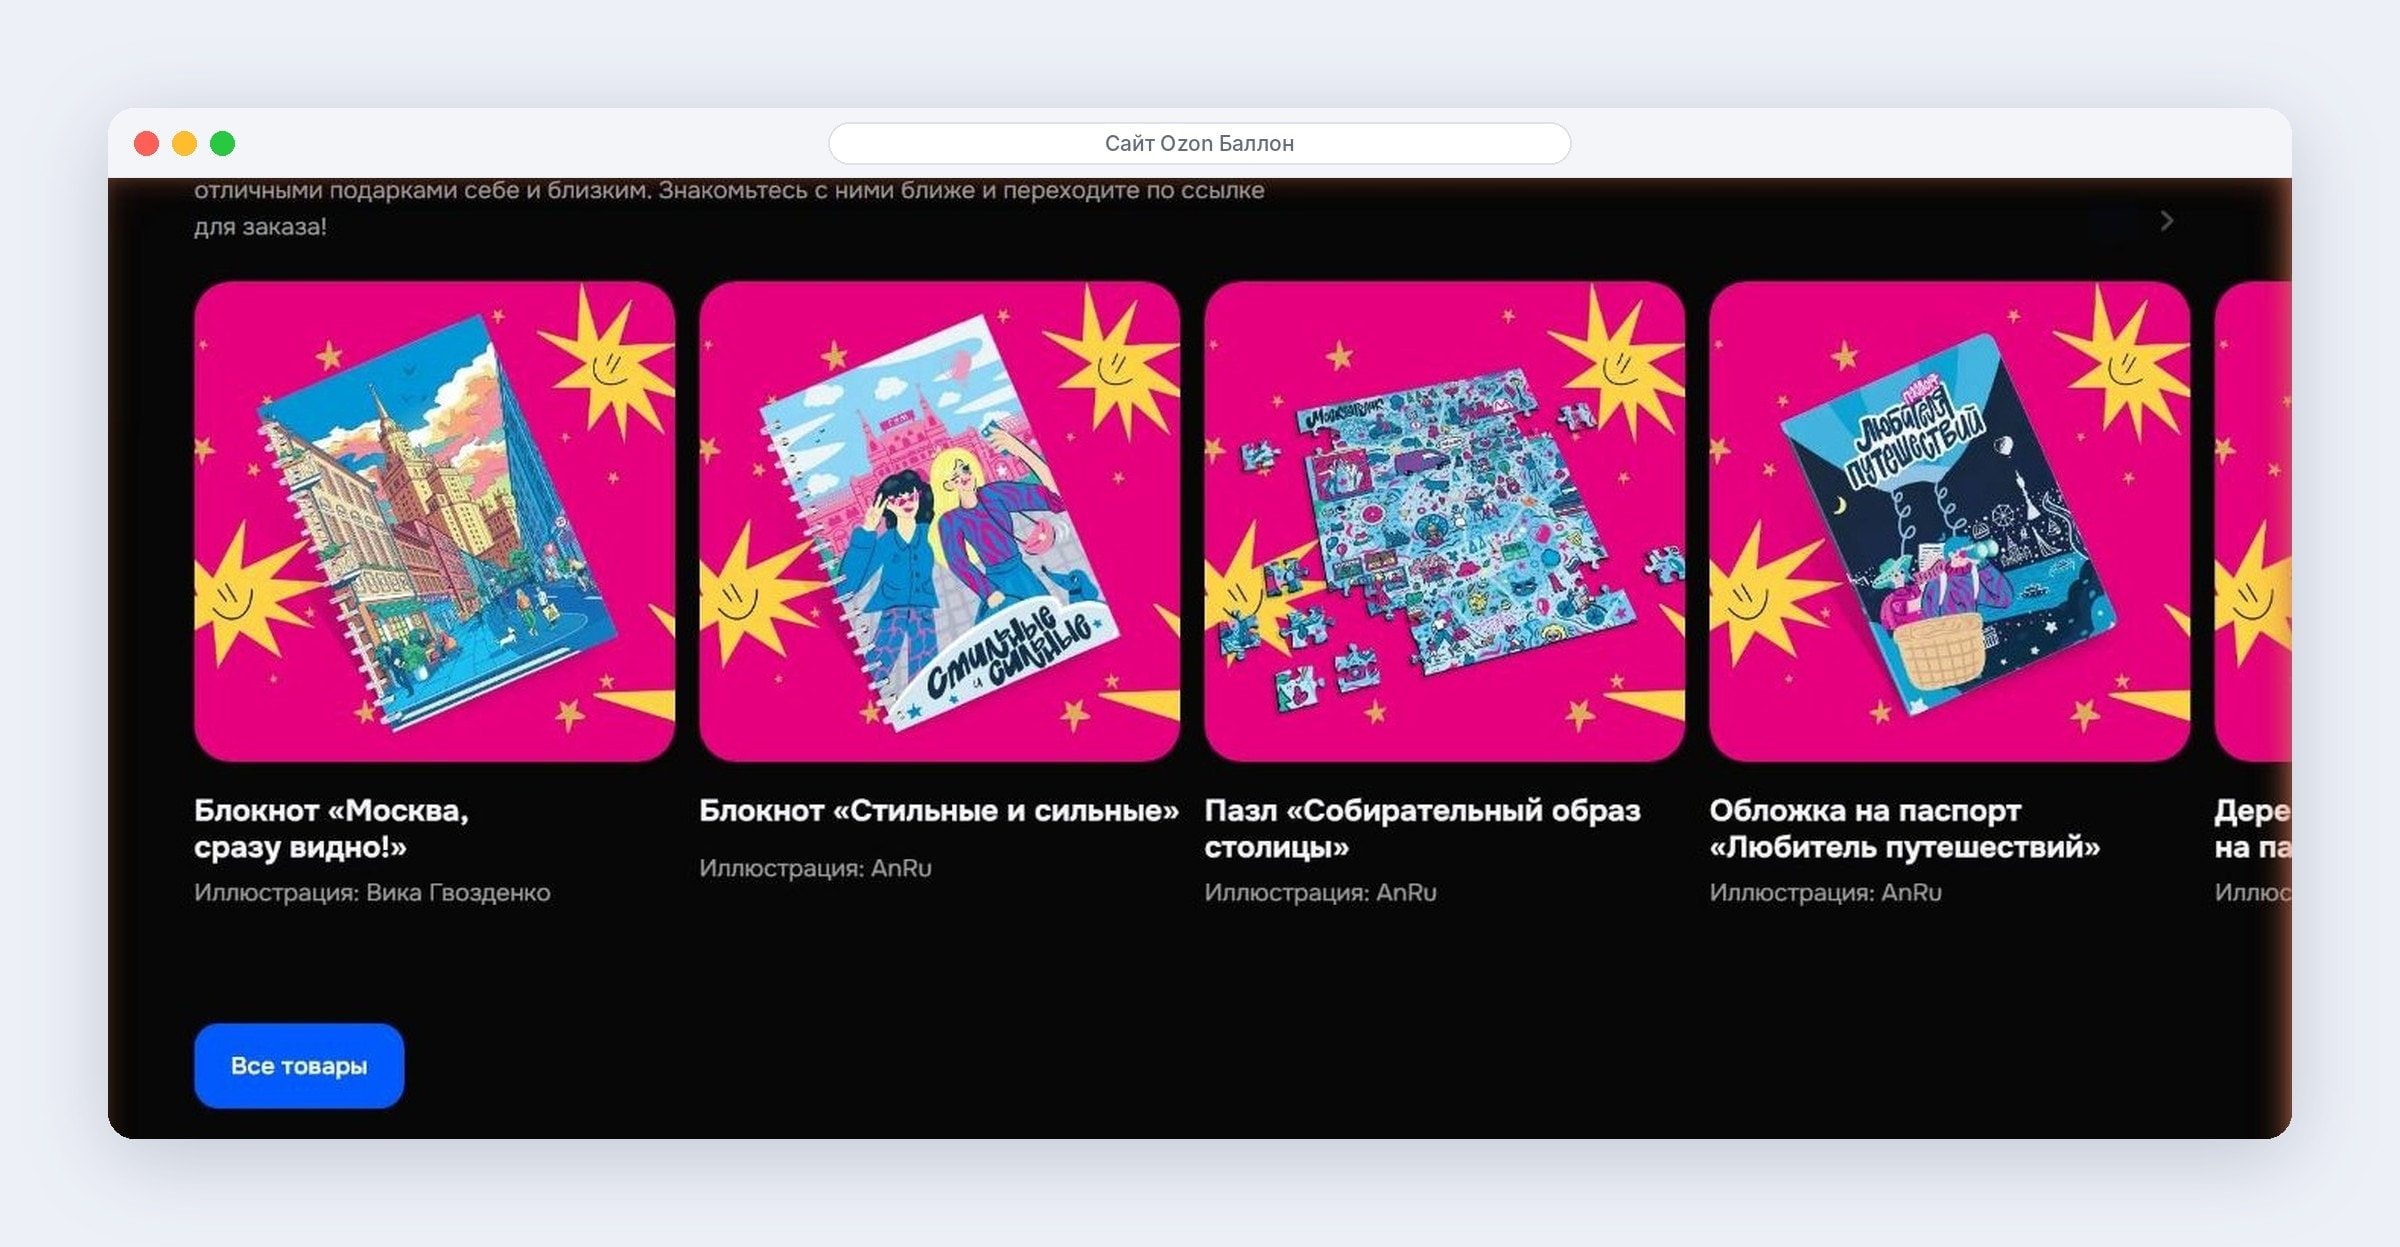Open the «Стильные и сильные» notebook image
Image resolution: width=2400 pixels, height=1247 pixels.
point(940,521)
